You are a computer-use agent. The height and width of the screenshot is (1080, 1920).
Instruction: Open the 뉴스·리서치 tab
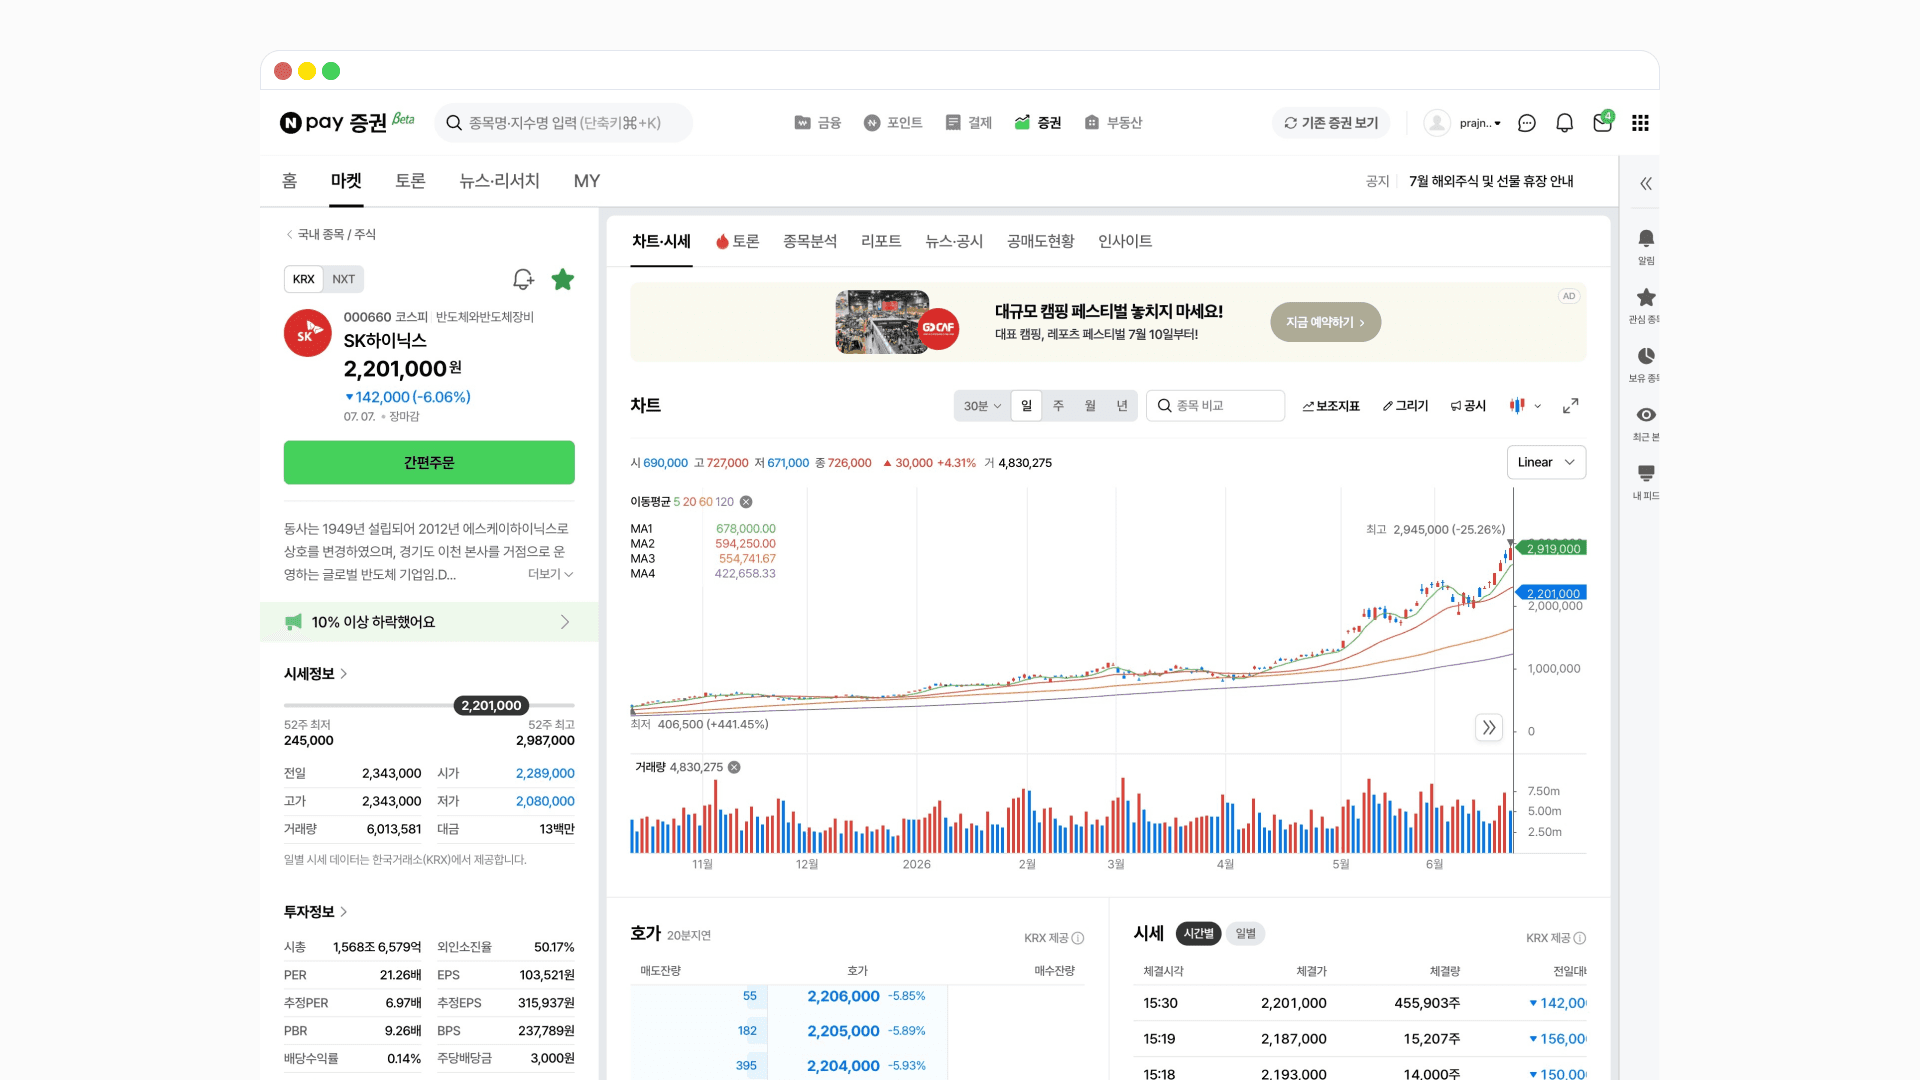[x=499, y=180]
